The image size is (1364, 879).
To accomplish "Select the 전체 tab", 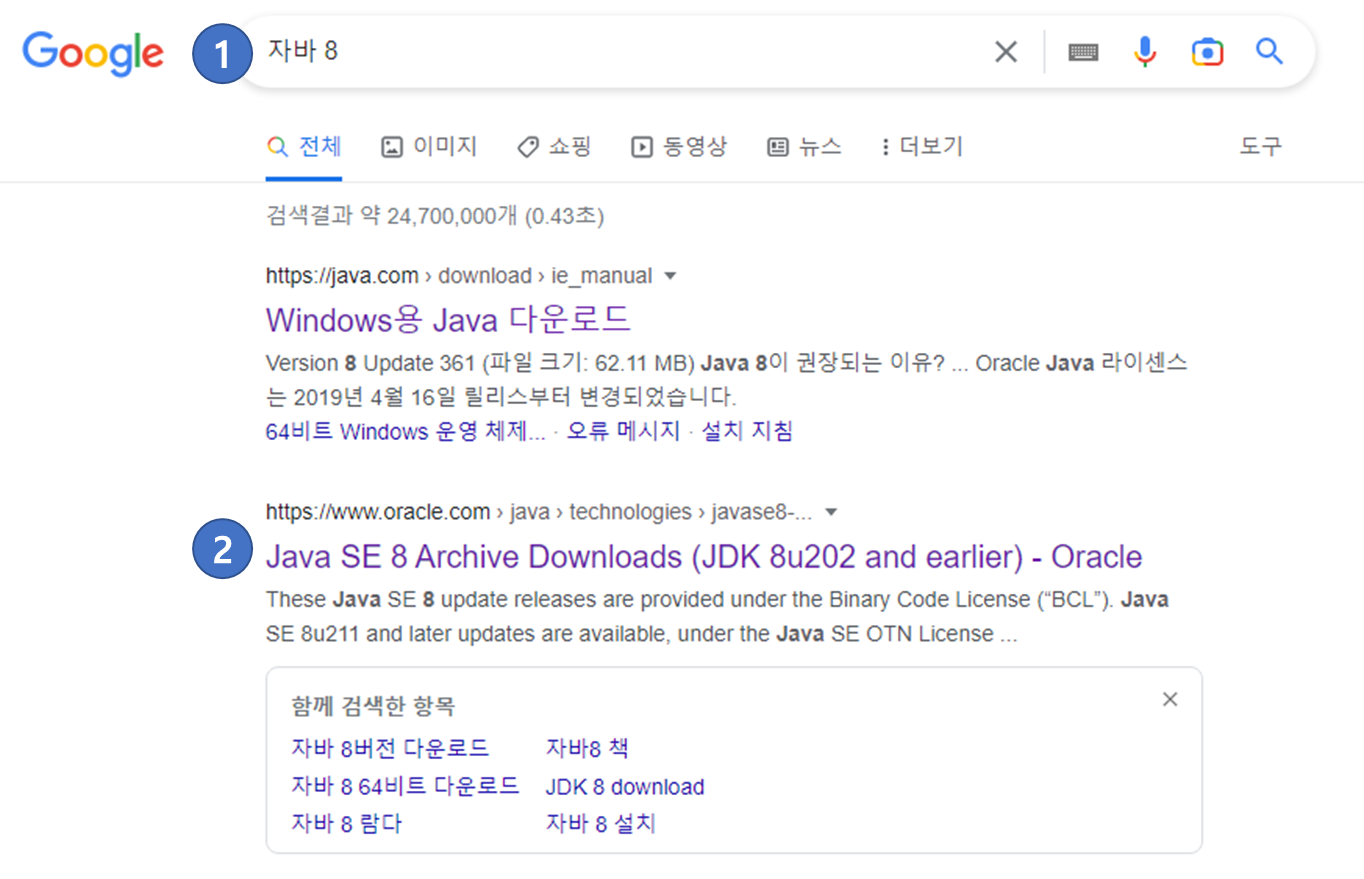I will [304, 147].
